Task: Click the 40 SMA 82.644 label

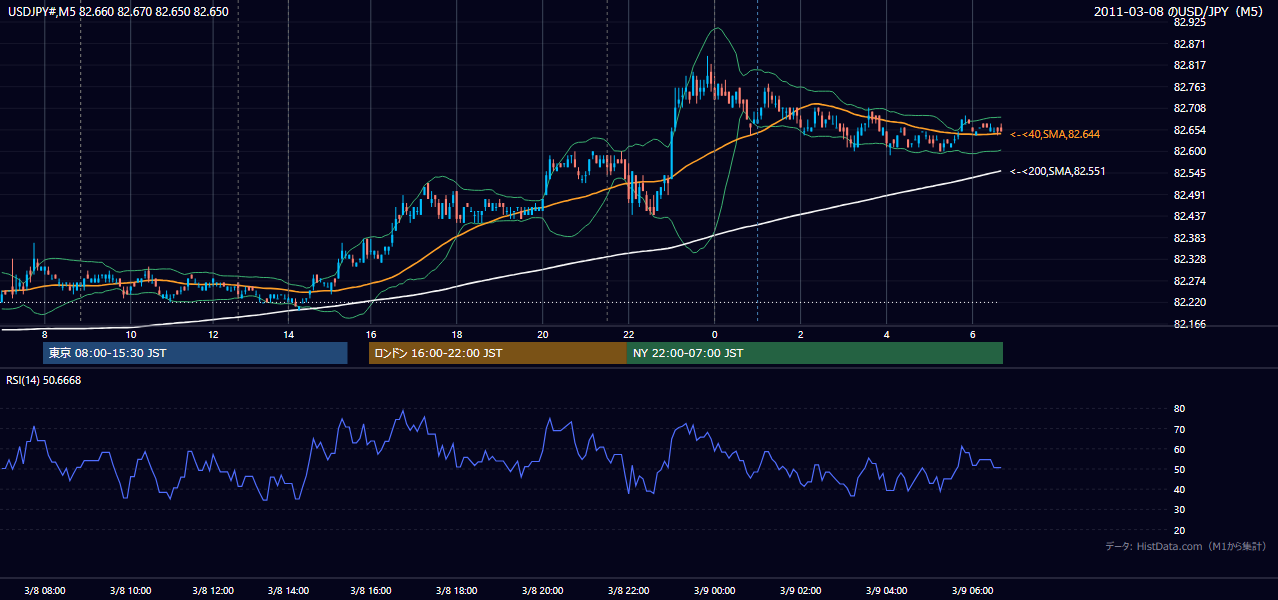Action: tap(1057, 134)
